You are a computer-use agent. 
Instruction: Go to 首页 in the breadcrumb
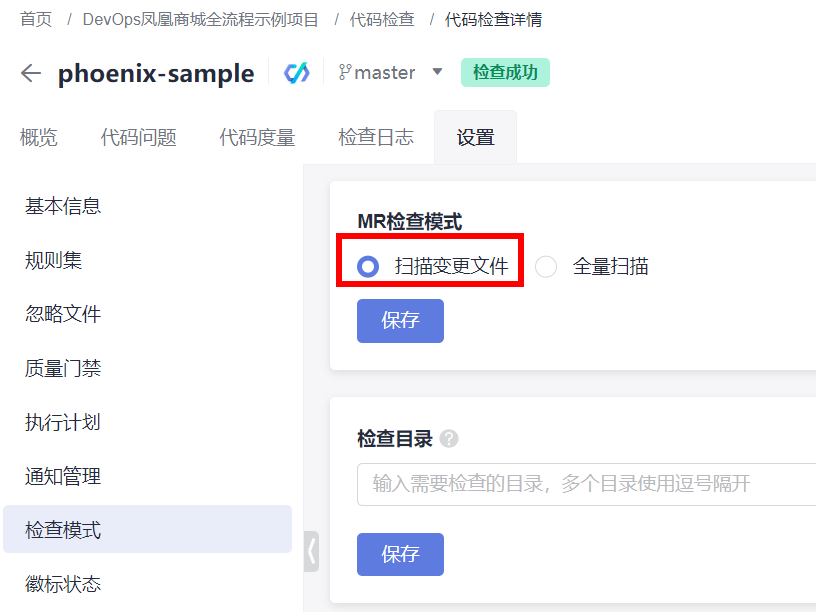[x=36, y=19]
